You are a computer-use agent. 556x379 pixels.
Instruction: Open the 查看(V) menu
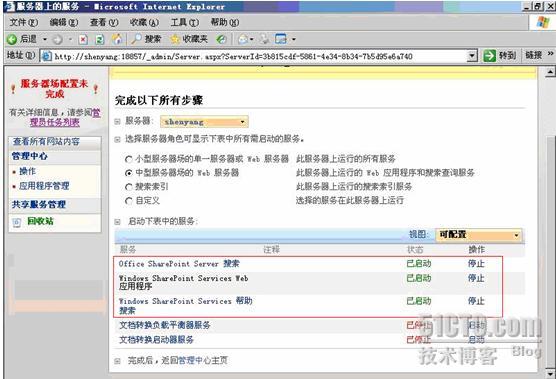(x=104, y=22)
